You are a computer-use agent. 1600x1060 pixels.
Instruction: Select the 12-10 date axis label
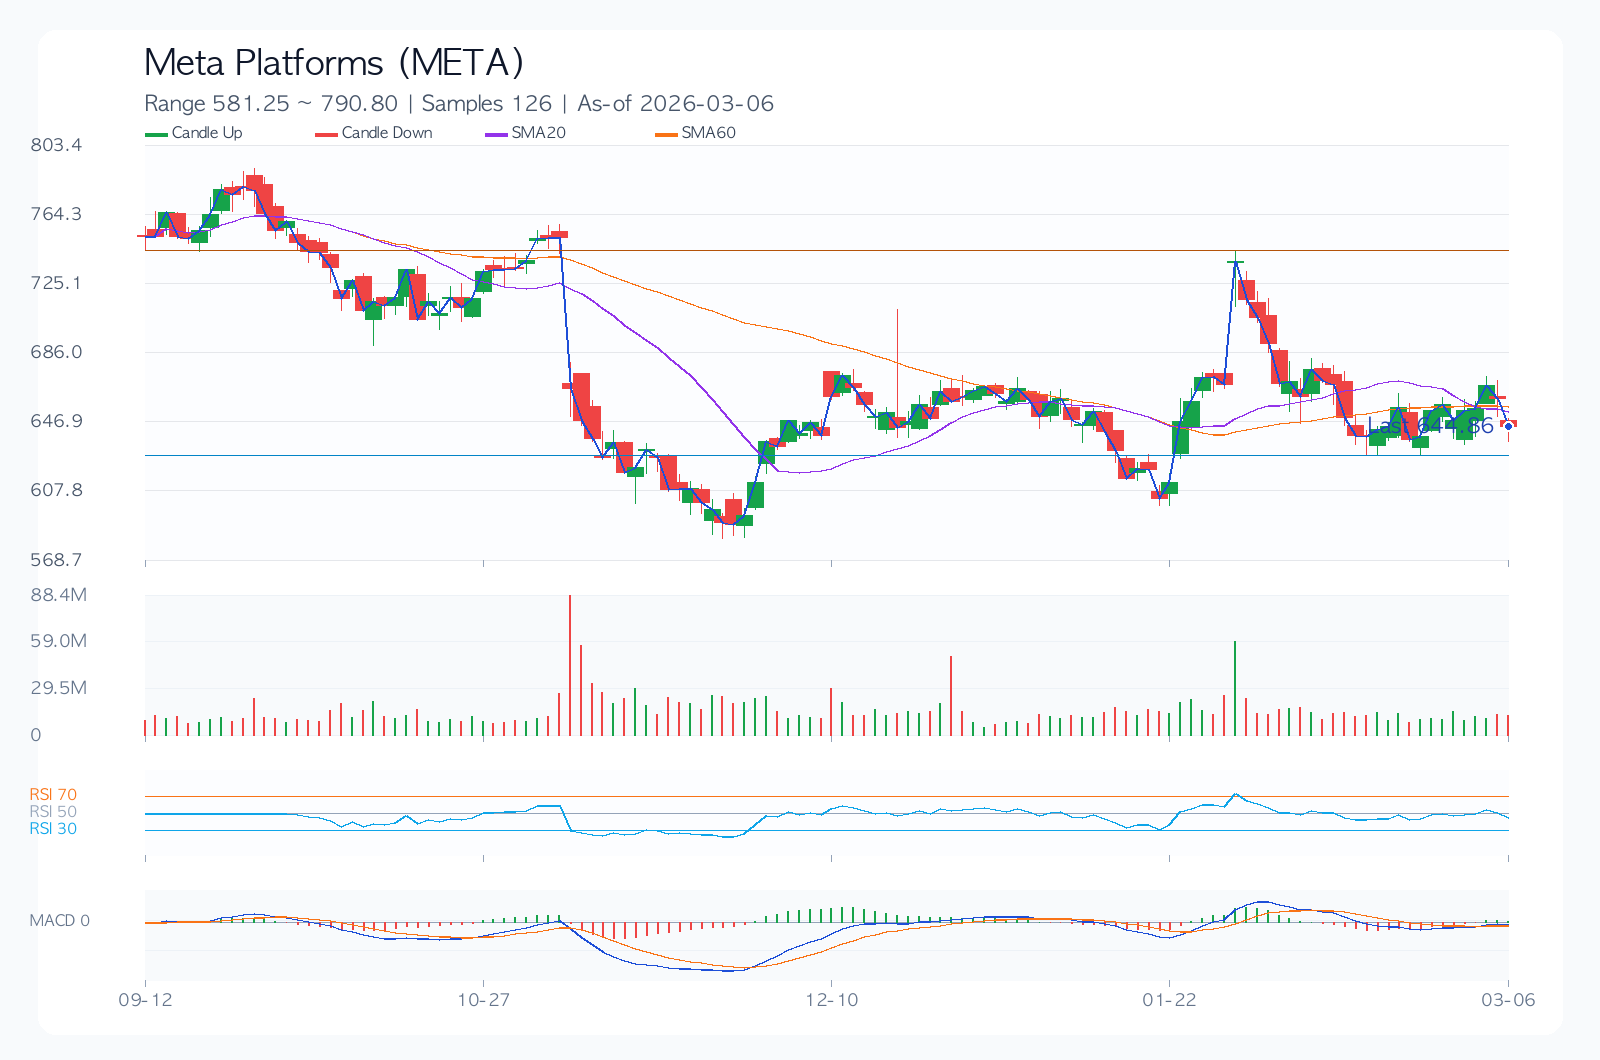pos(832,1000)
